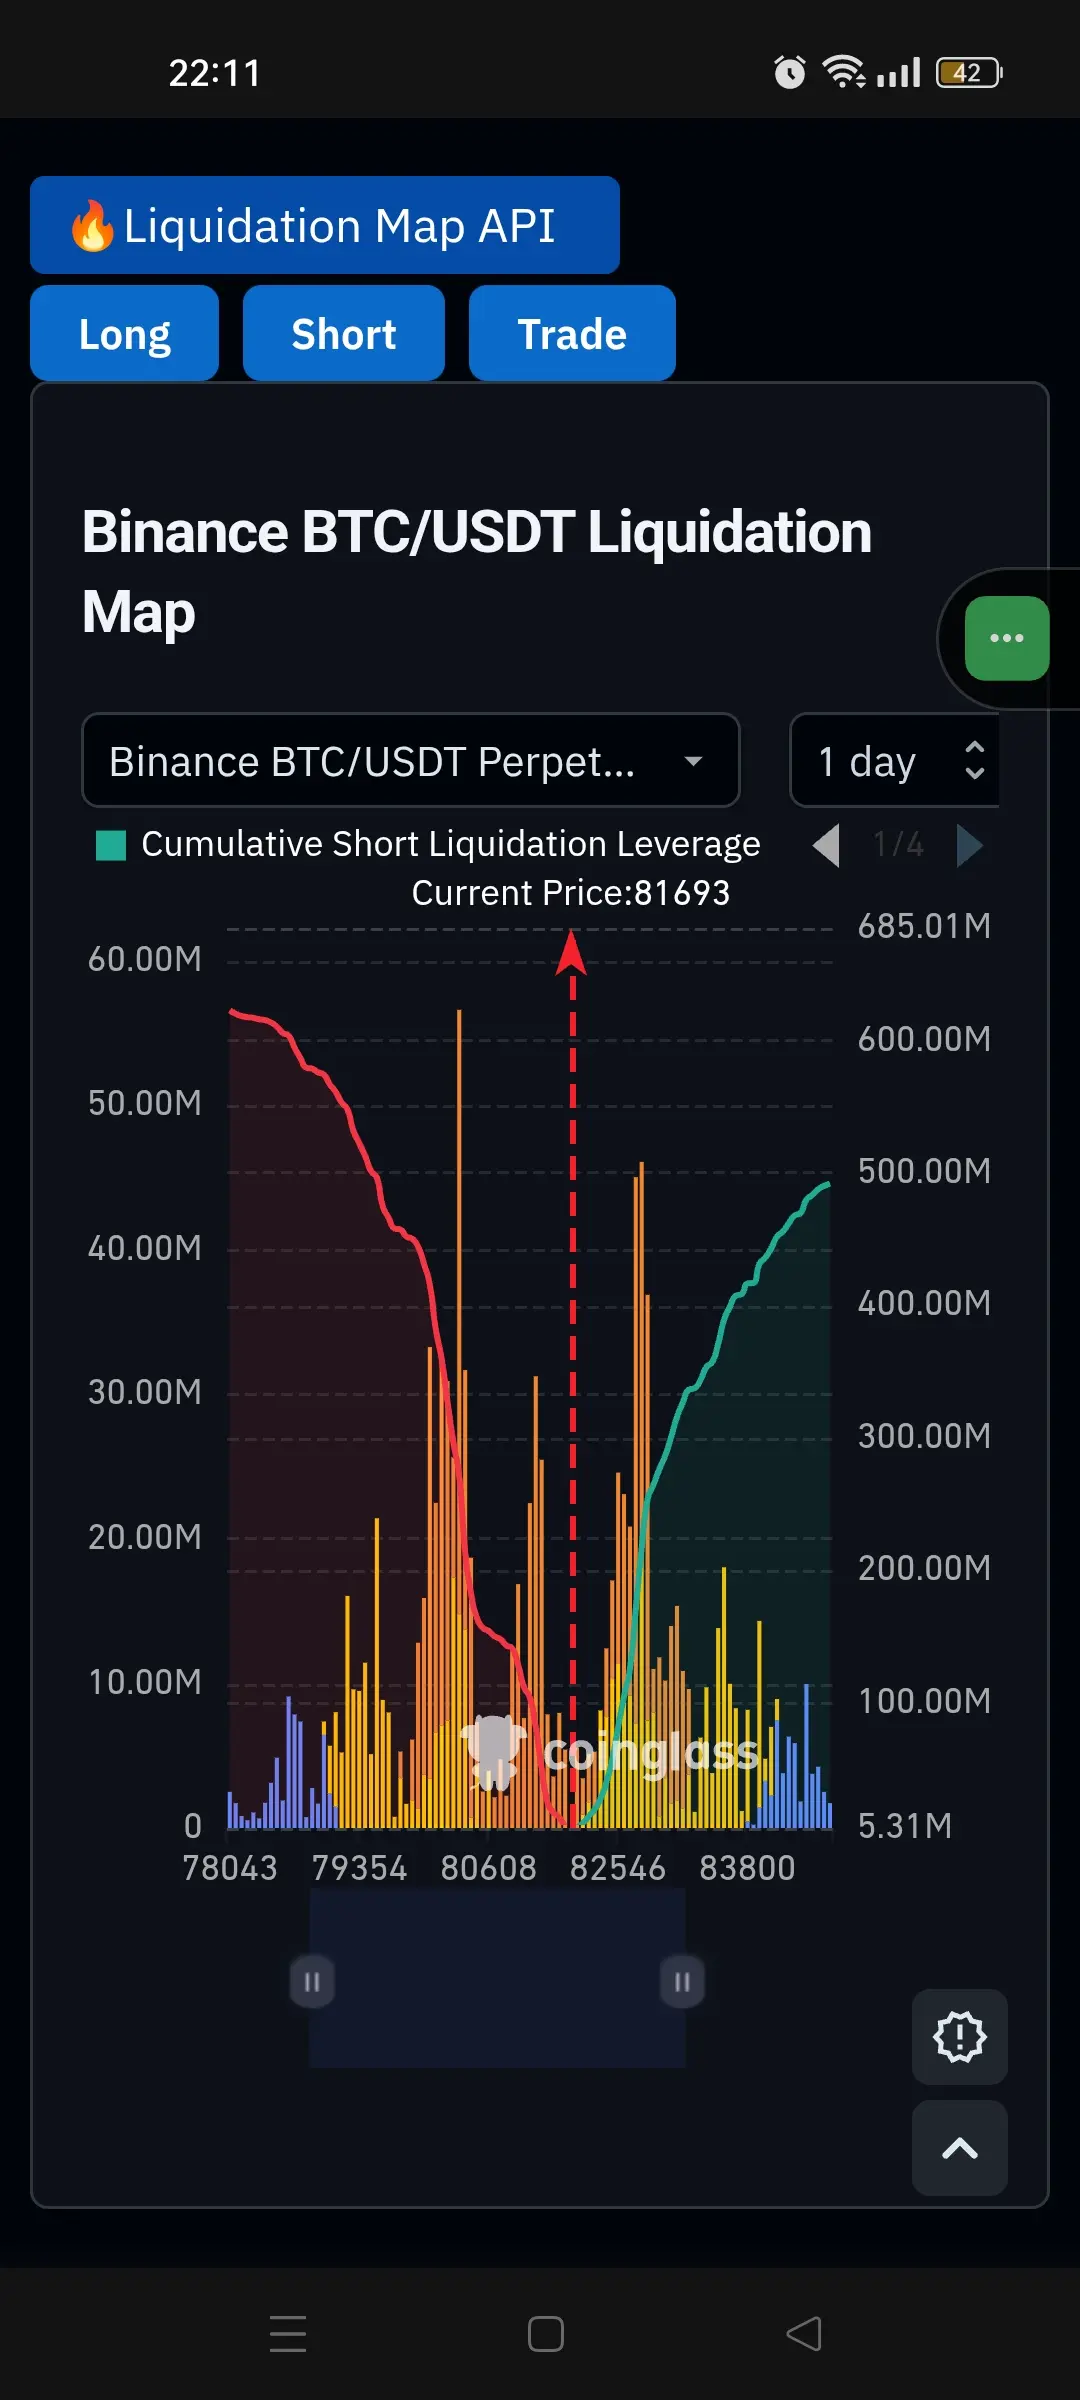Tap the alarm clock status icon
This screenshot has height=2400, width=1080.
pos(789,72)
